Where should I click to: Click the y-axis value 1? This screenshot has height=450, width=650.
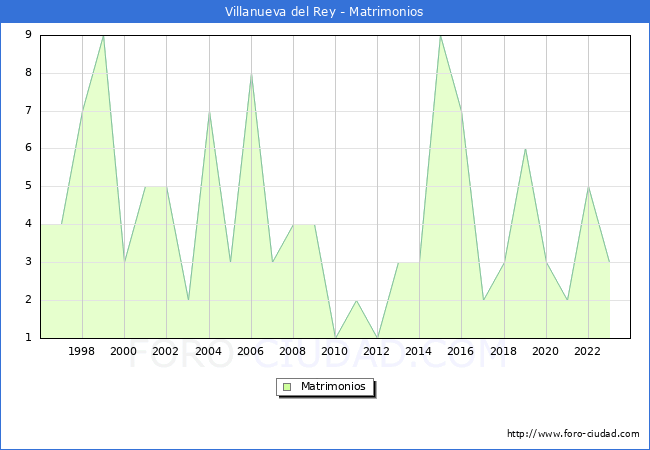coord(28,337)
